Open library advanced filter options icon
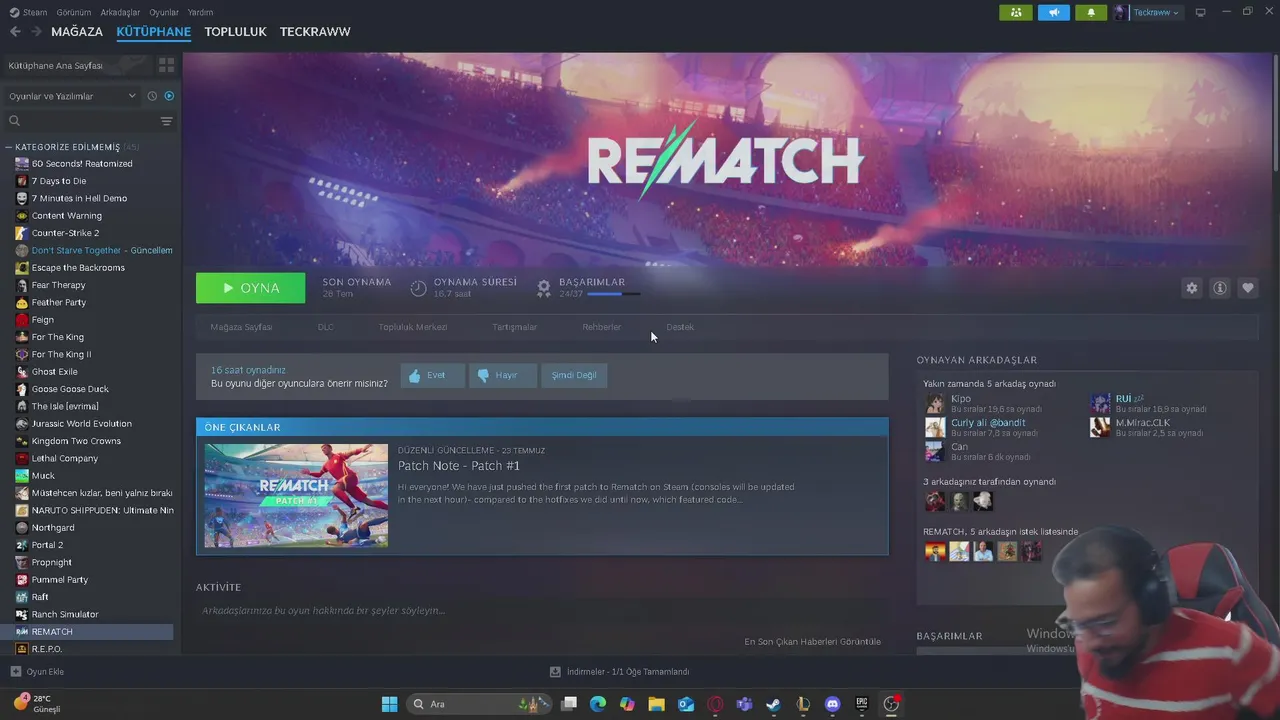Viewport: 1280px width, 720px height. 166,121
